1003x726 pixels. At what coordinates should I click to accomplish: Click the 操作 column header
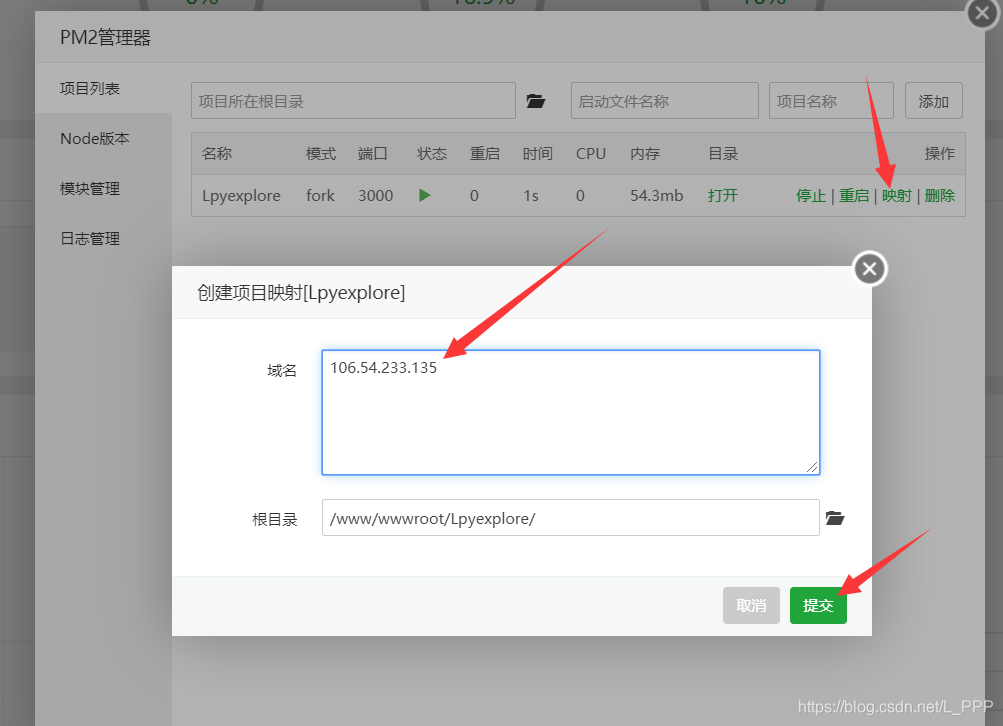(x=940, y=154)
